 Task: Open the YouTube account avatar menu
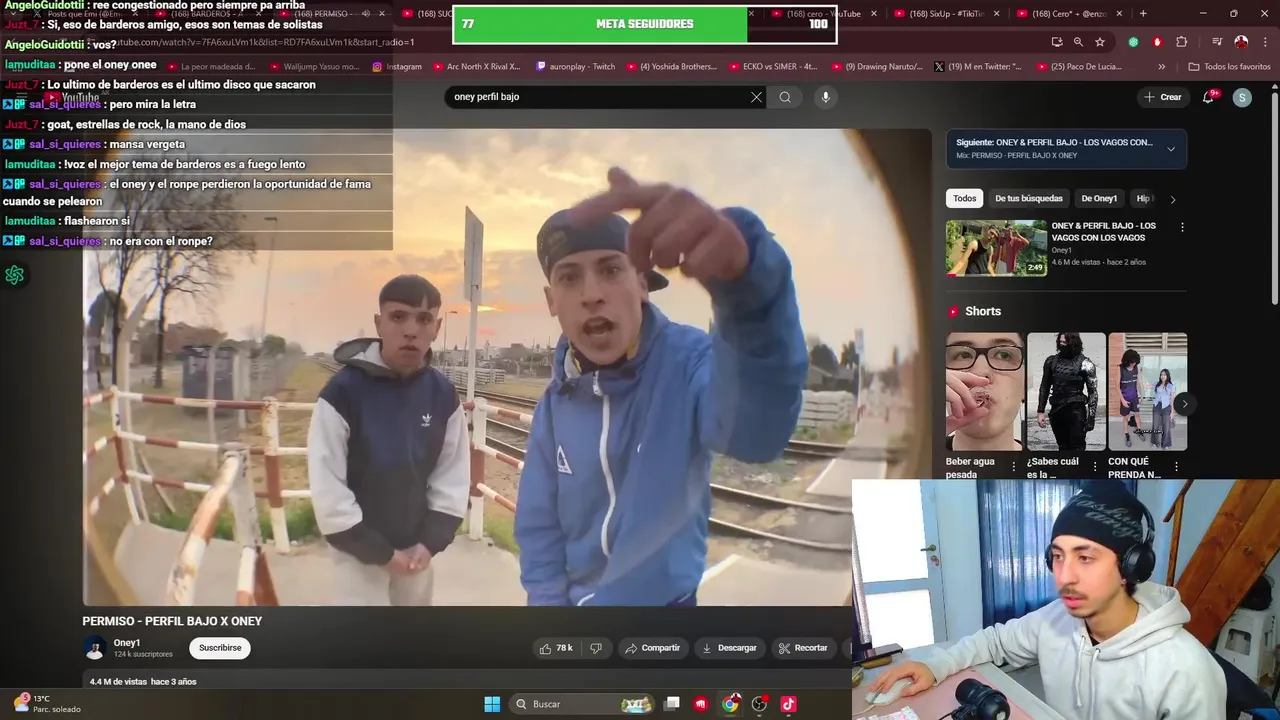1242,97
